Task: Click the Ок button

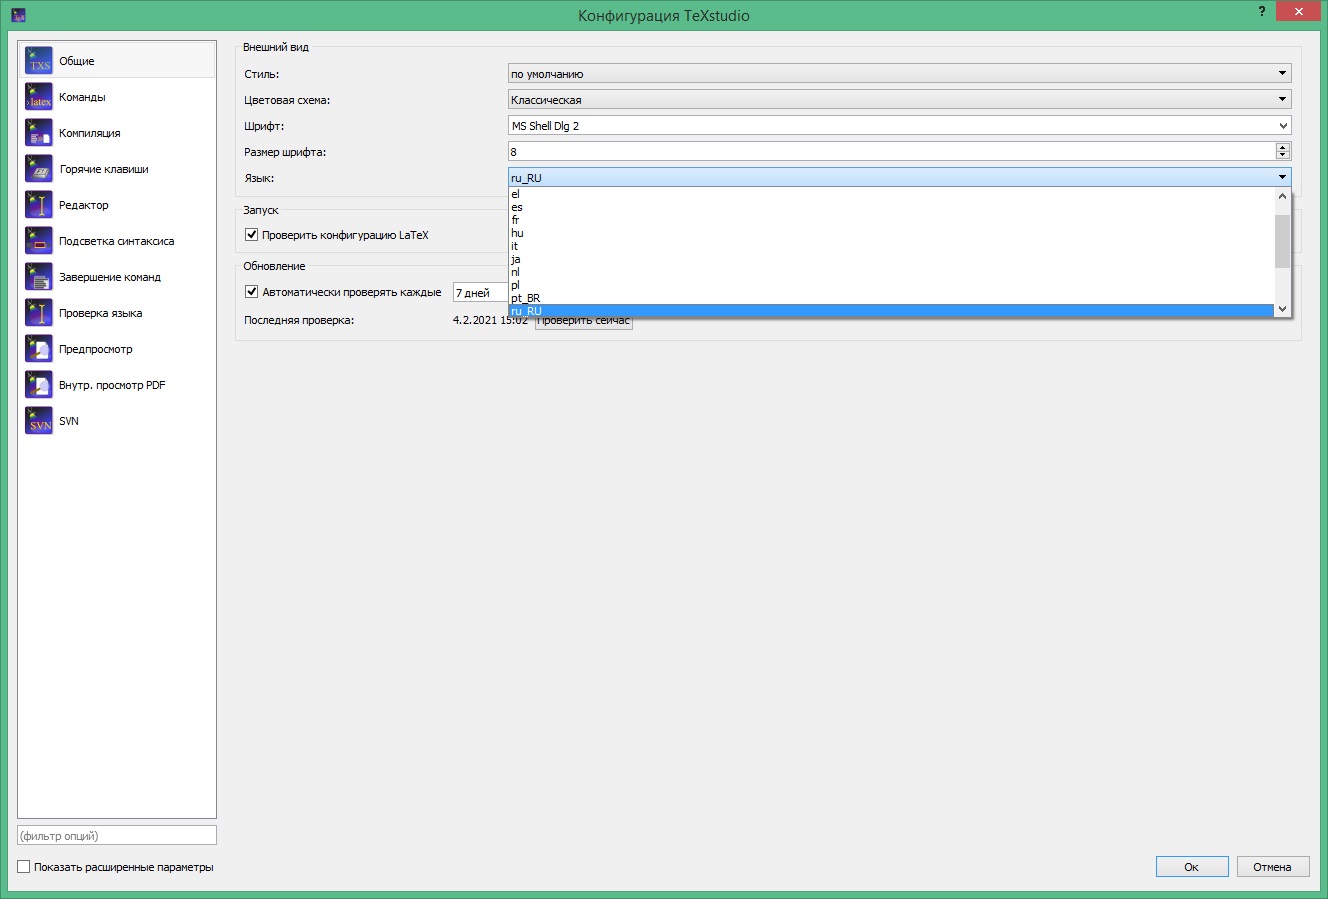Action: [1192, 867]
